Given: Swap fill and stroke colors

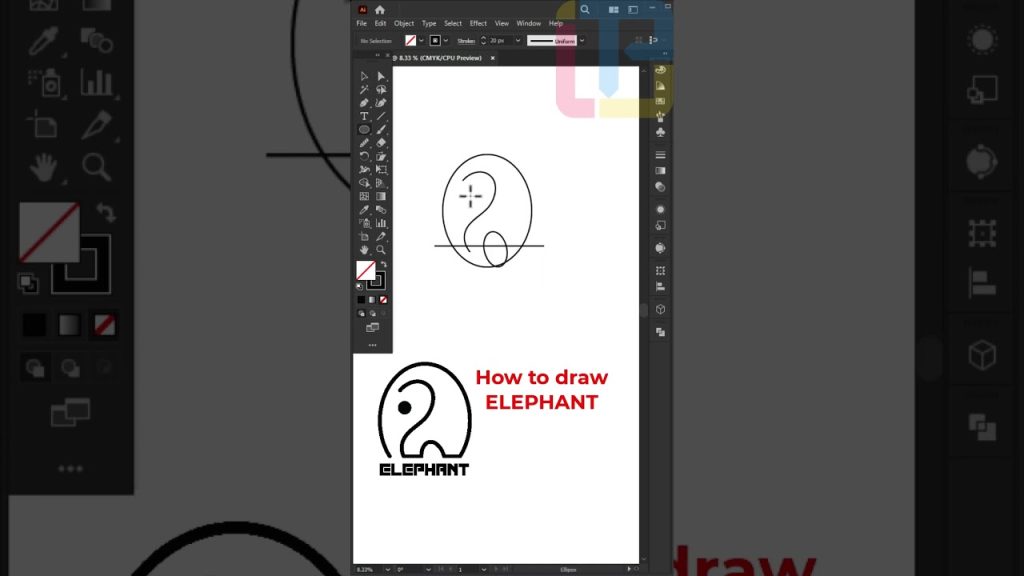Looking at the screenshot, I should click(x=384, y=263).
